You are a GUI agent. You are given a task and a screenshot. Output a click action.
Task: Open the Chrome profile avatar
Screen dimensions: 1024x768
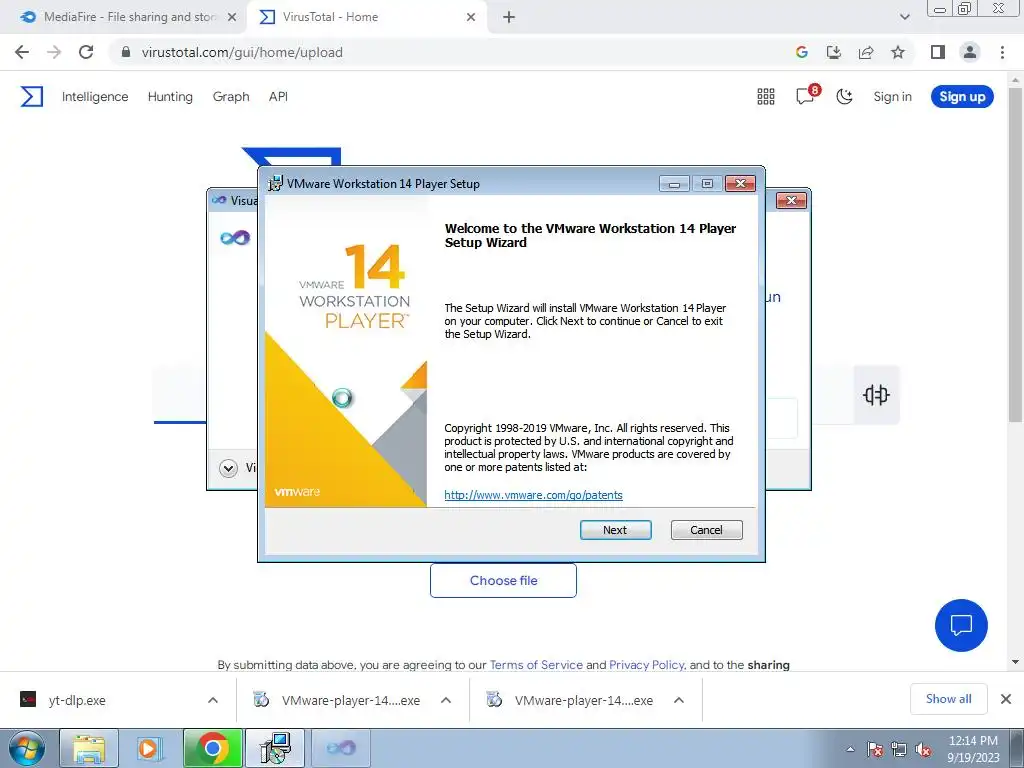970,52
